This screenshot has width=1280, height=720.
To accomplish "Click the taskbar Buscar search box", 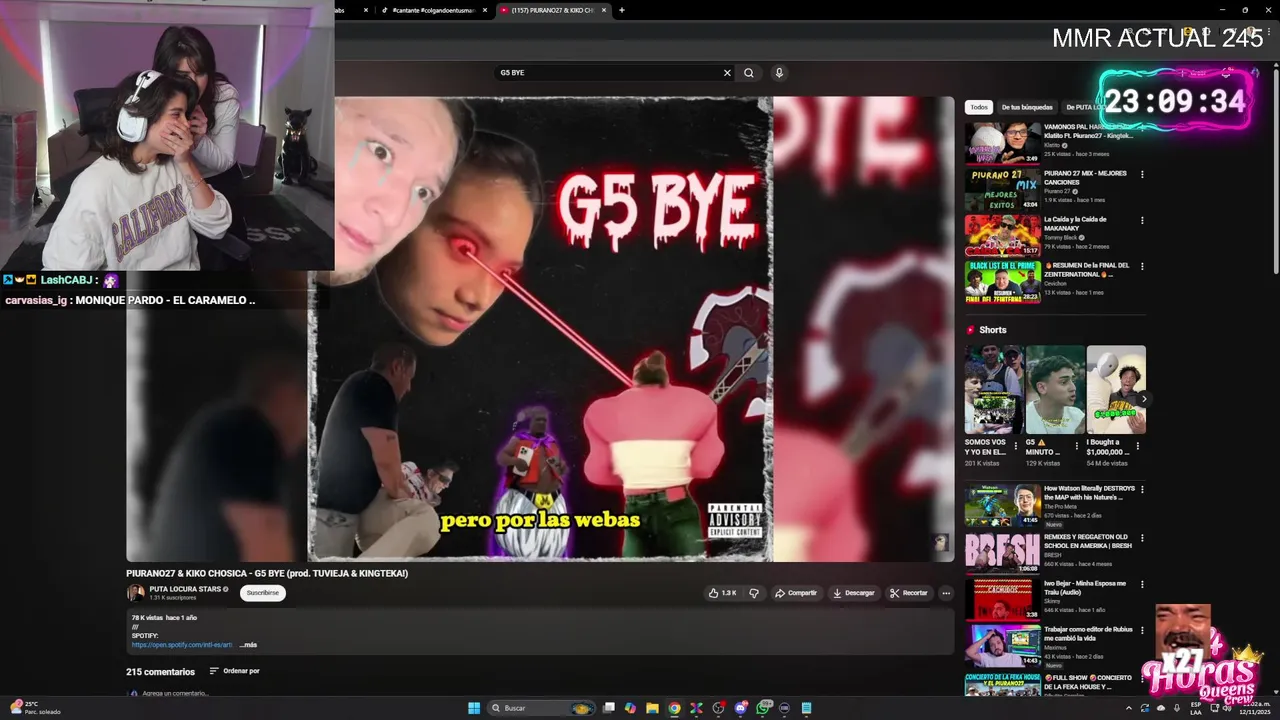I will coord(541,708).
